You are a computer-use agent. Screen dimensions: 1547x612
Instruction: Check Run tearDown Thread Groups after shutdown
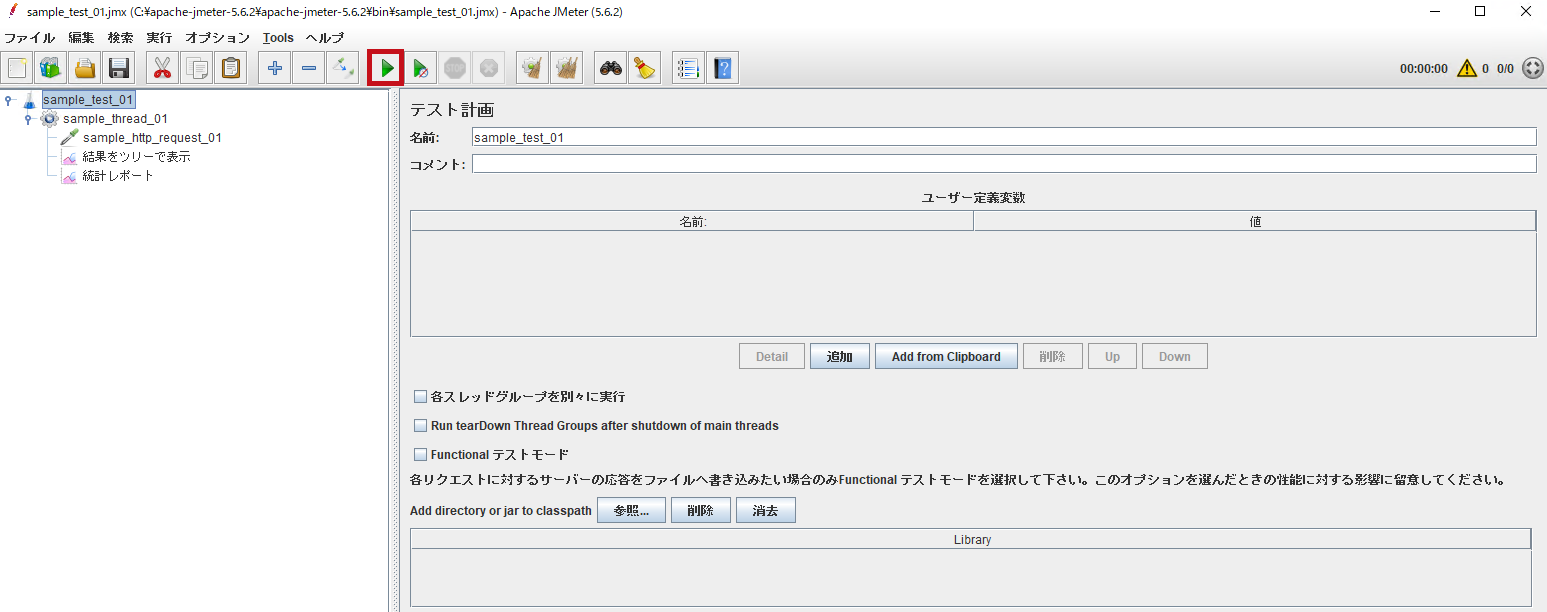[421, 426]
